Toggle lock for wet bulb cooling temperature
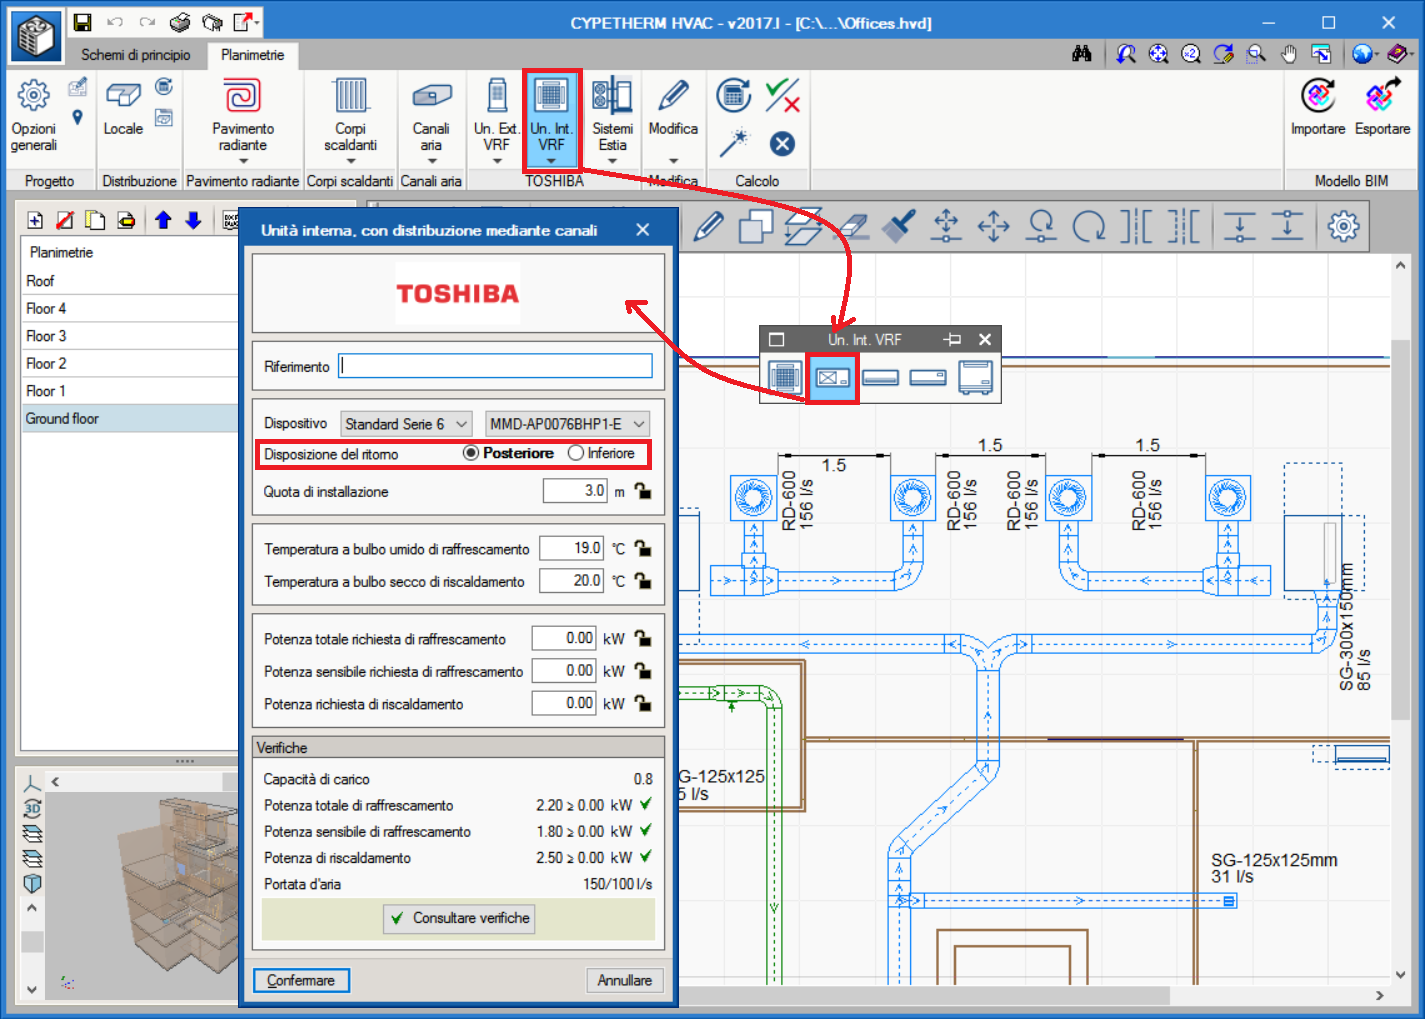This screenshot has height=1019, width=1425. [642, 548]
